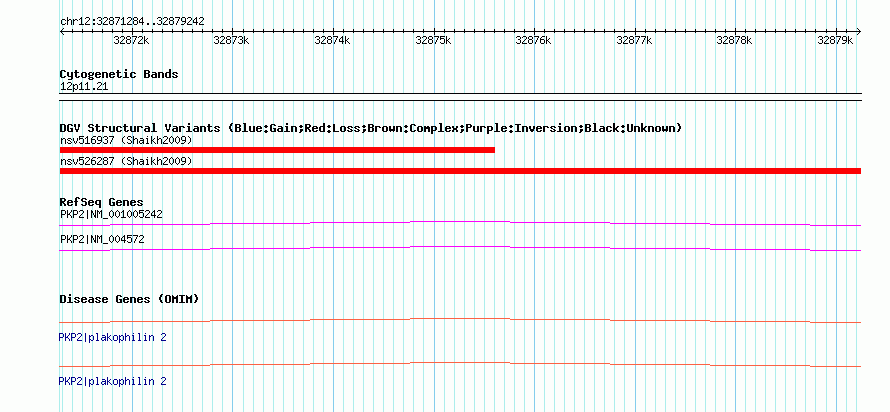
Task: Click the 32877k ruler tick label
Action: tap(634, 40)
